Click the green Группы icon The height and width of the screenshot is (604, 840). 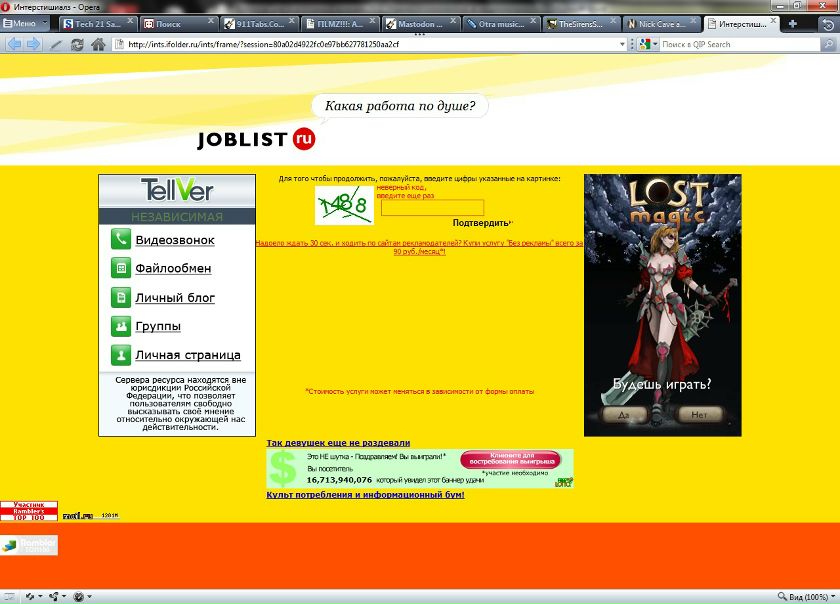coord(120,326)
